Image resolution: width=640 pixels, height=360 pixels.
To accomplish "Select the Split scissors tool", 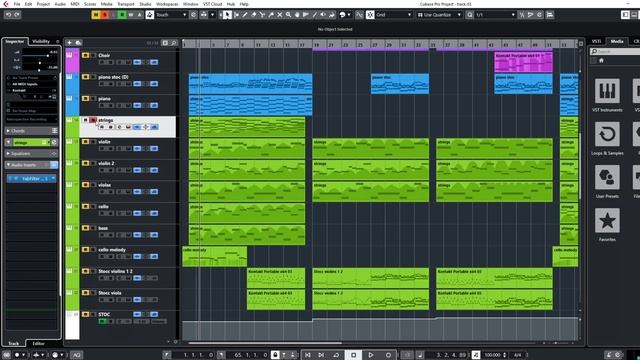I will coord(262,15).
